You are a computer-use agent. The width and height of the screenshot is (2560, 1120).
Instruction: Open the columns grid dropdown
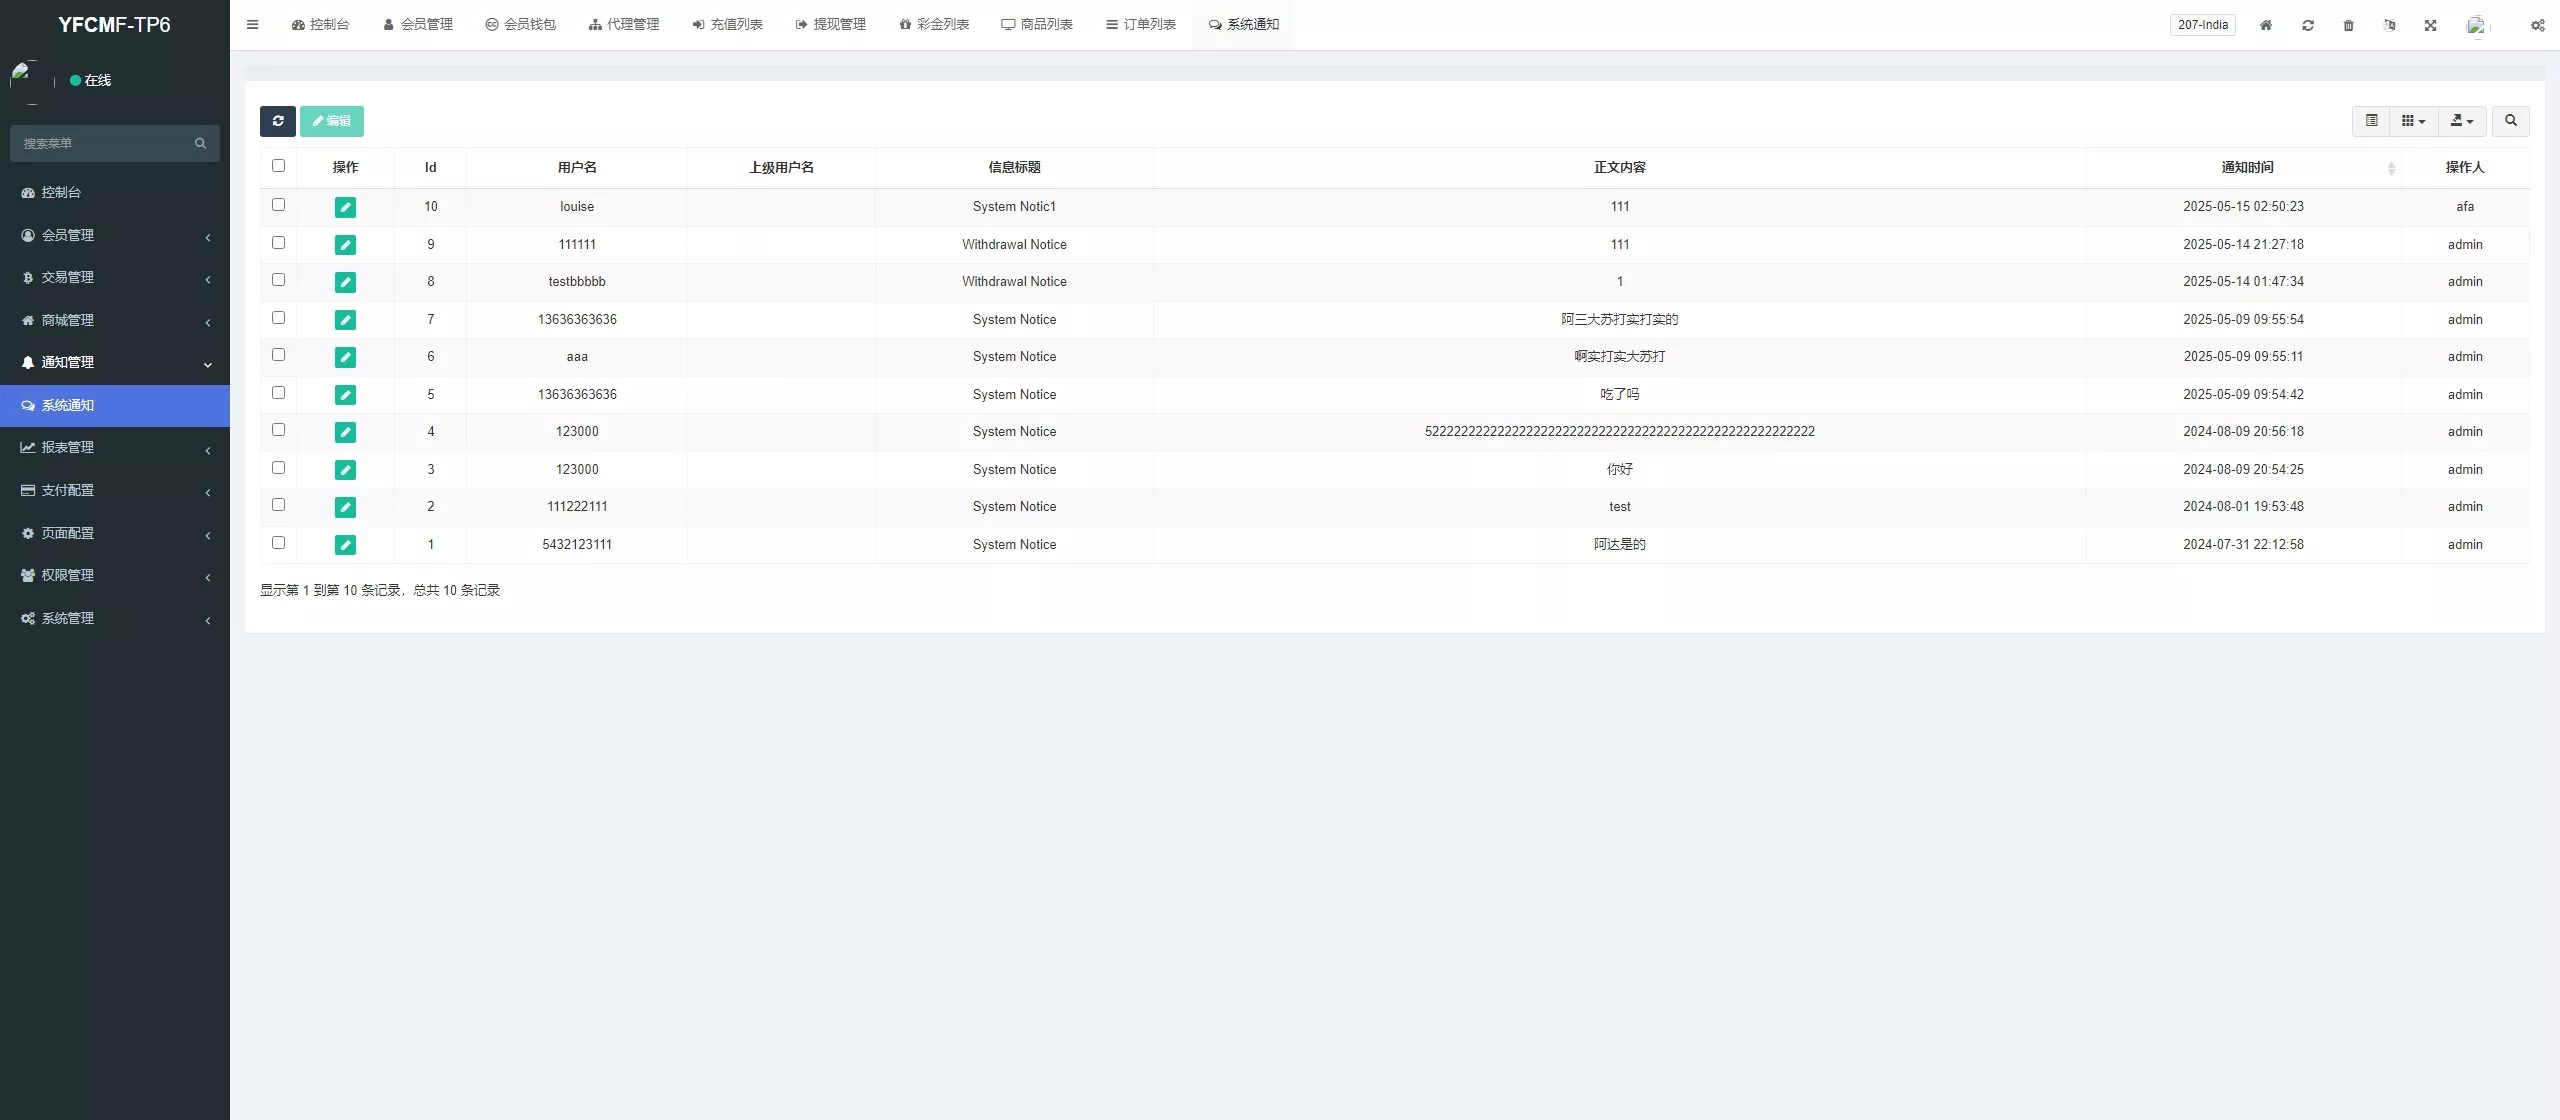(x=2413, y=121)
